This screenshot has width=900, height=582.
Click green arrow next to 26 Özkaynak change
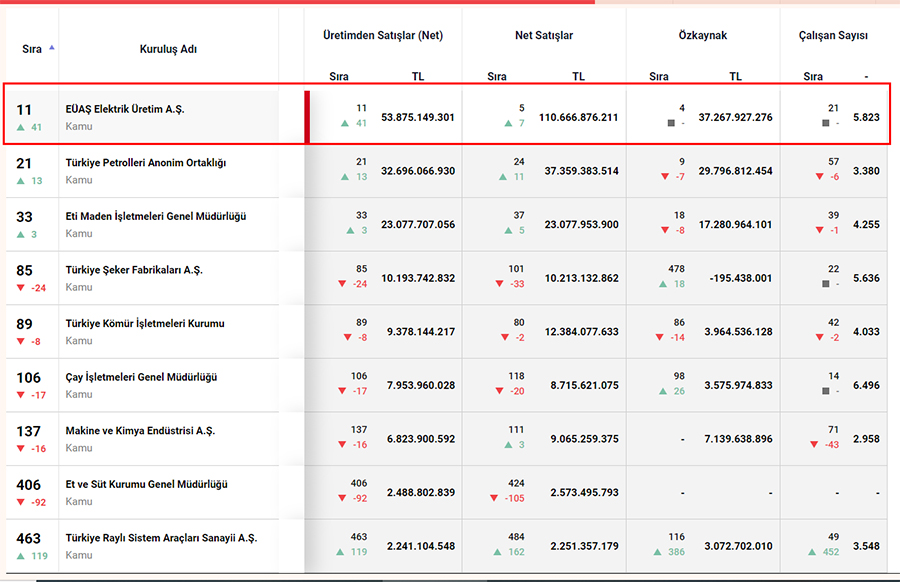click(x=663, y=391)
